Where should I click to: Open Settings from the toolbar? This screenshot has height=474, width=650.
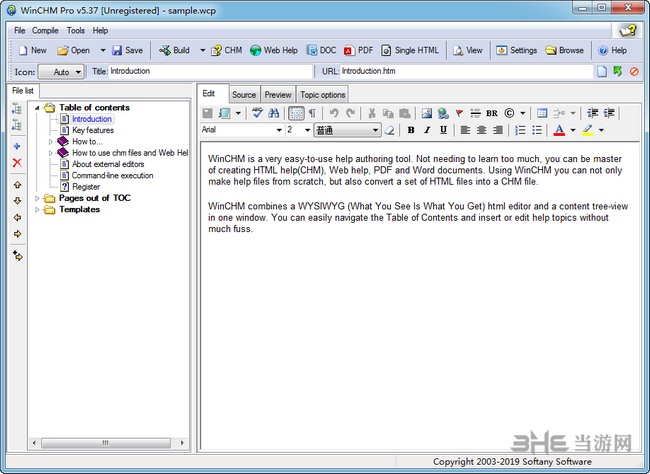(517, 50)
